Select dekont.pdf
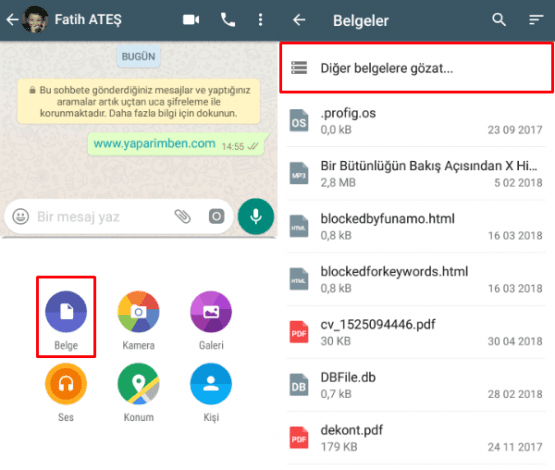Screen dimensions: 555x470 click(x=416, y=438)
